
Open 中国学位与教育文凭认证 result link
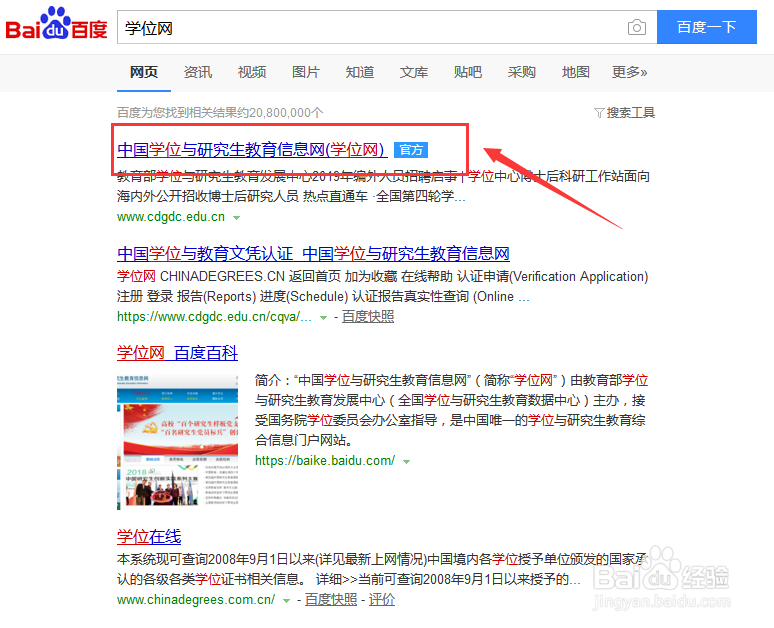point(313,254)
